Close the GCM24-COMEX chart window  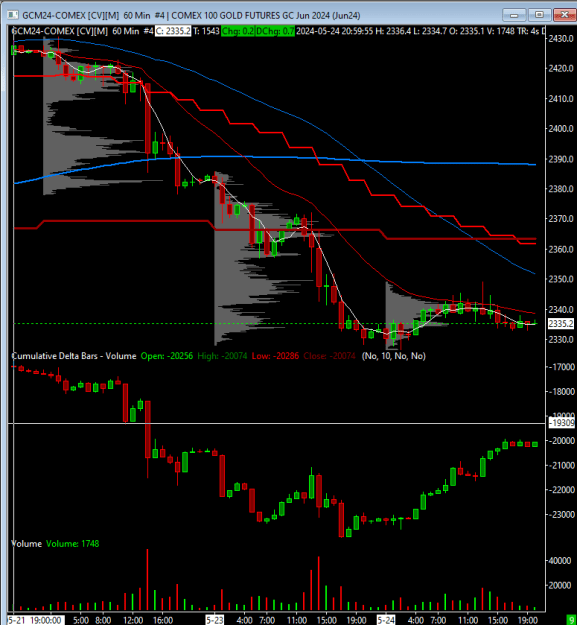(565, 15)
